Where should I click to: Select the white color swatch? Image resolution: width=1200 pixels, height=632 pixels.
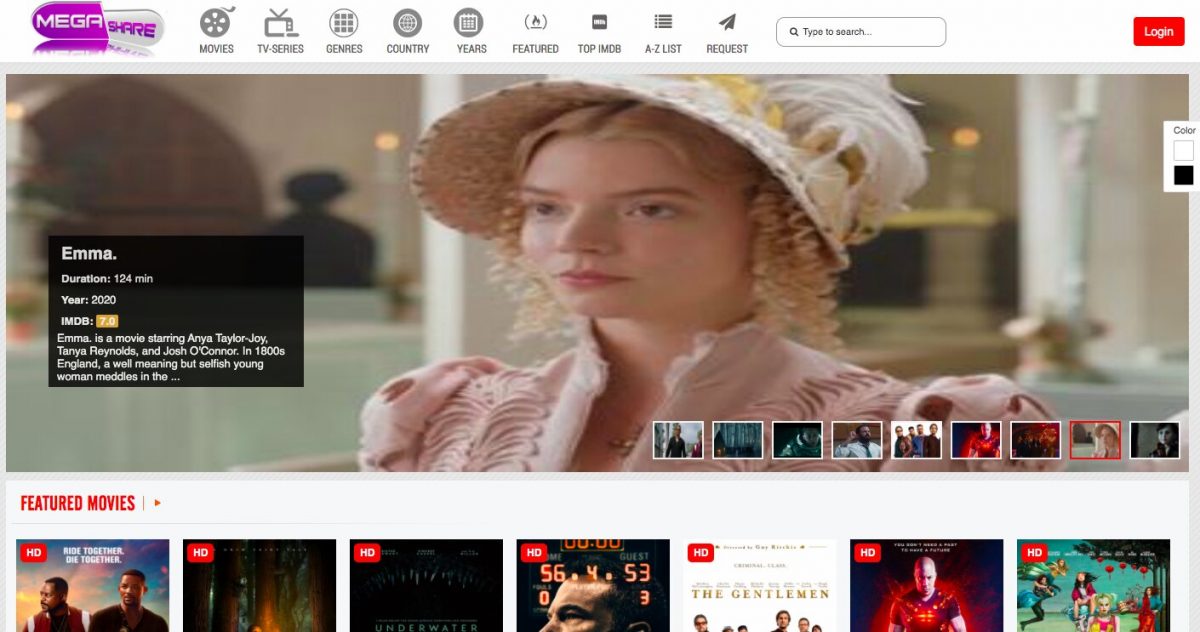(x=1184, y=151)
